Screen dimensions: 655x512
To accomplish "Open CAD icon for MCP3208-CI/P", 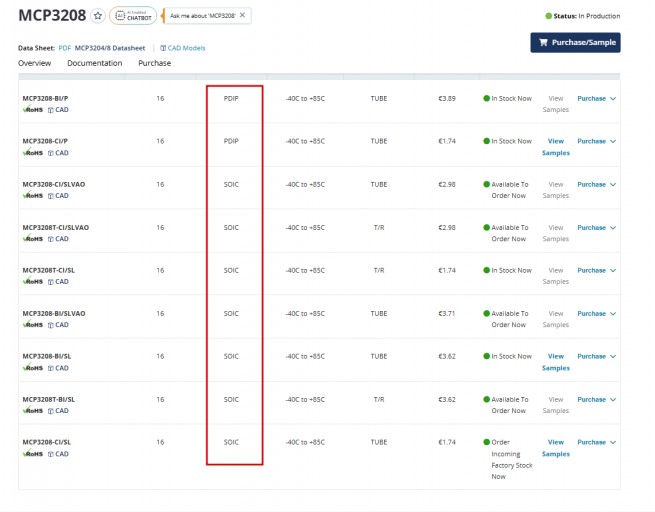I will tap(58, 153).
